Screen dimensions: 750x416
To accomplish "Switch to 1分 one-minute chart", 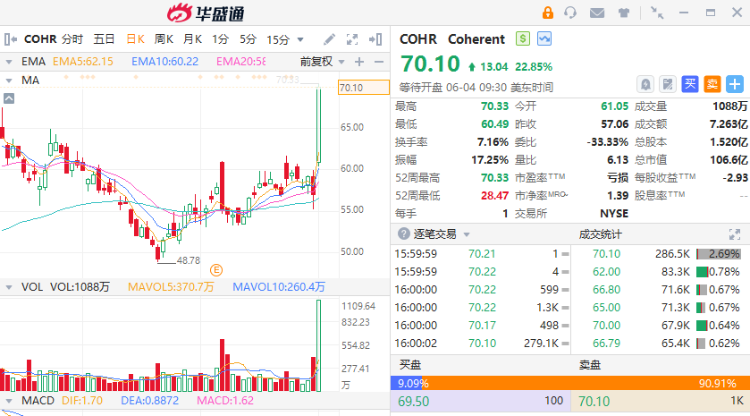I will pyautogui.click(x=220, y=39).
